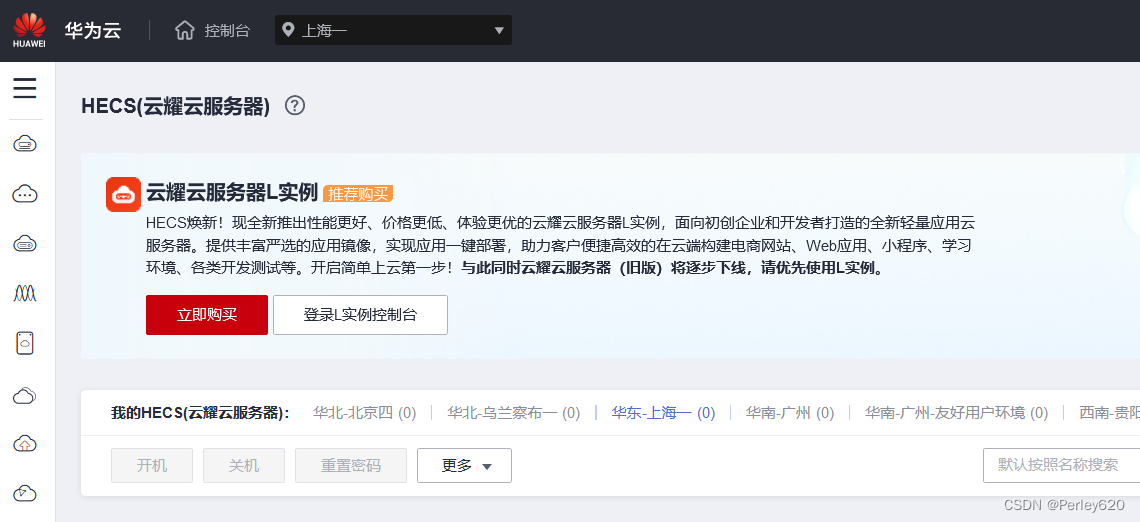
Task: Select the 西南-贵阳 region tab
Action: pyautogui.click(x=1109, y=413)
